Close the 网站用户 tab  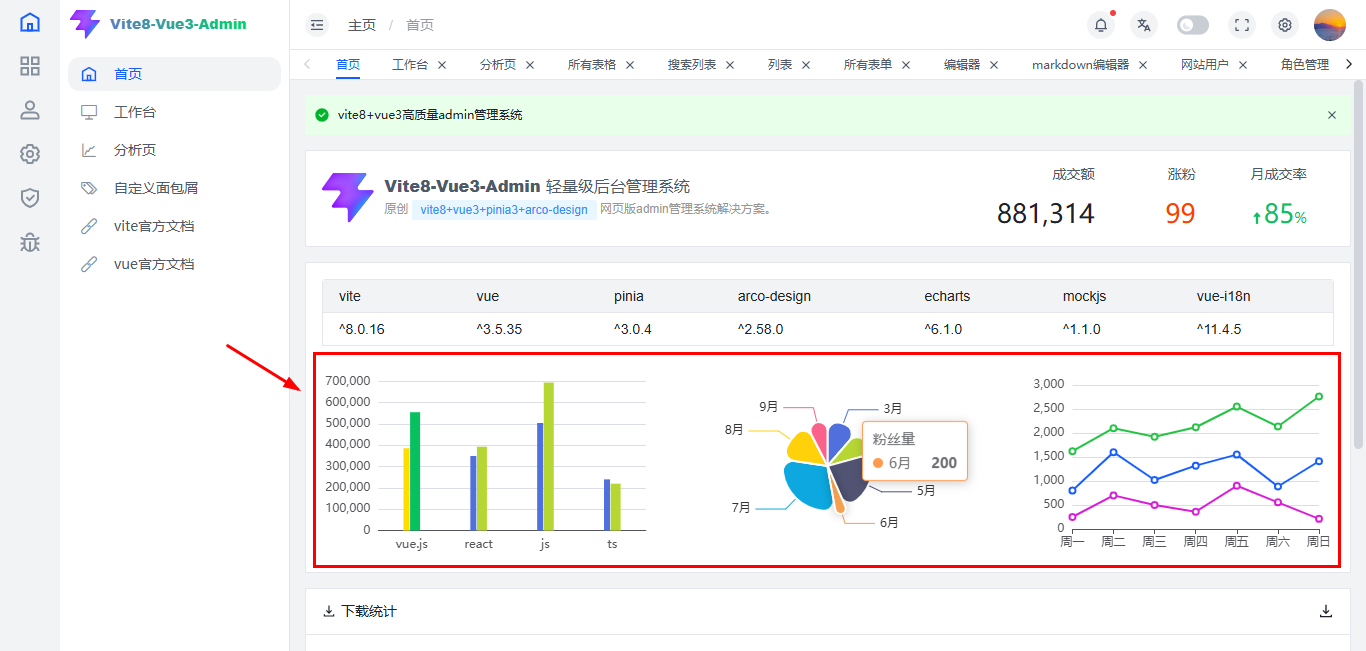point(1243,64)
